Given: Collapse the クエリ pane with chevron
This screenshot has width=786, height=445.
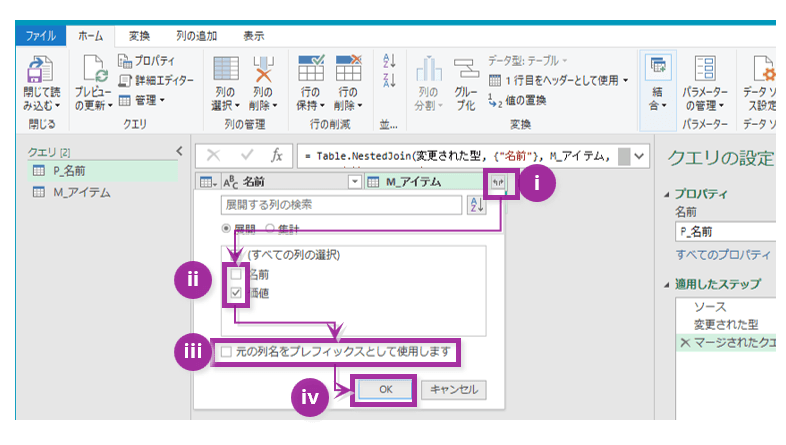Looking at the screenshot, I should point(178,151).
